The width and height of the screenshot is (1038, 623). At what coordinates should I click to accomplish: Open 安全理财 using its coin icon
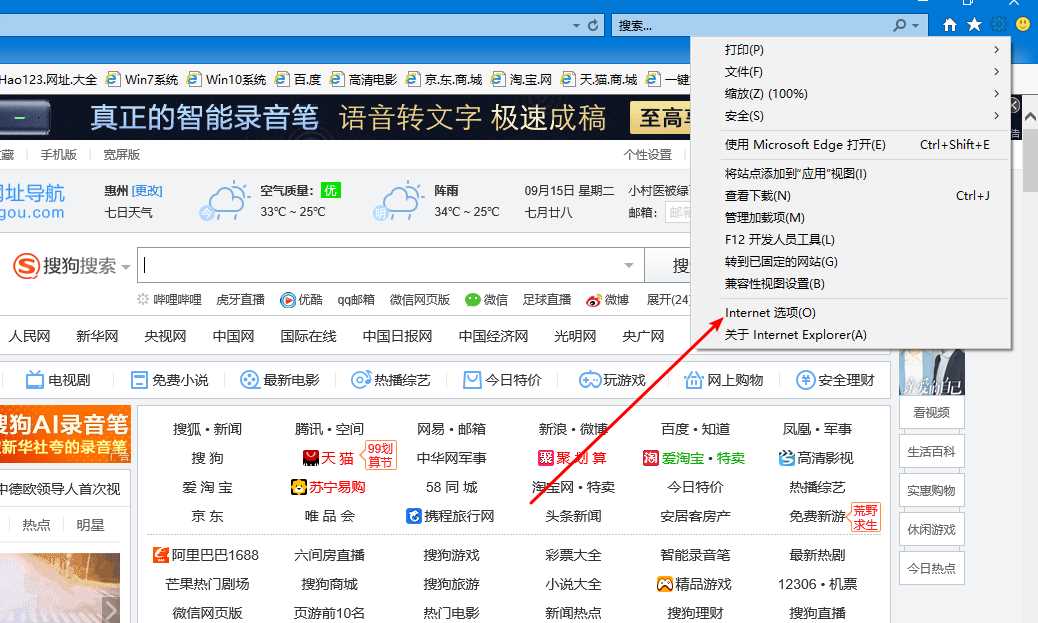coord(805,381)
